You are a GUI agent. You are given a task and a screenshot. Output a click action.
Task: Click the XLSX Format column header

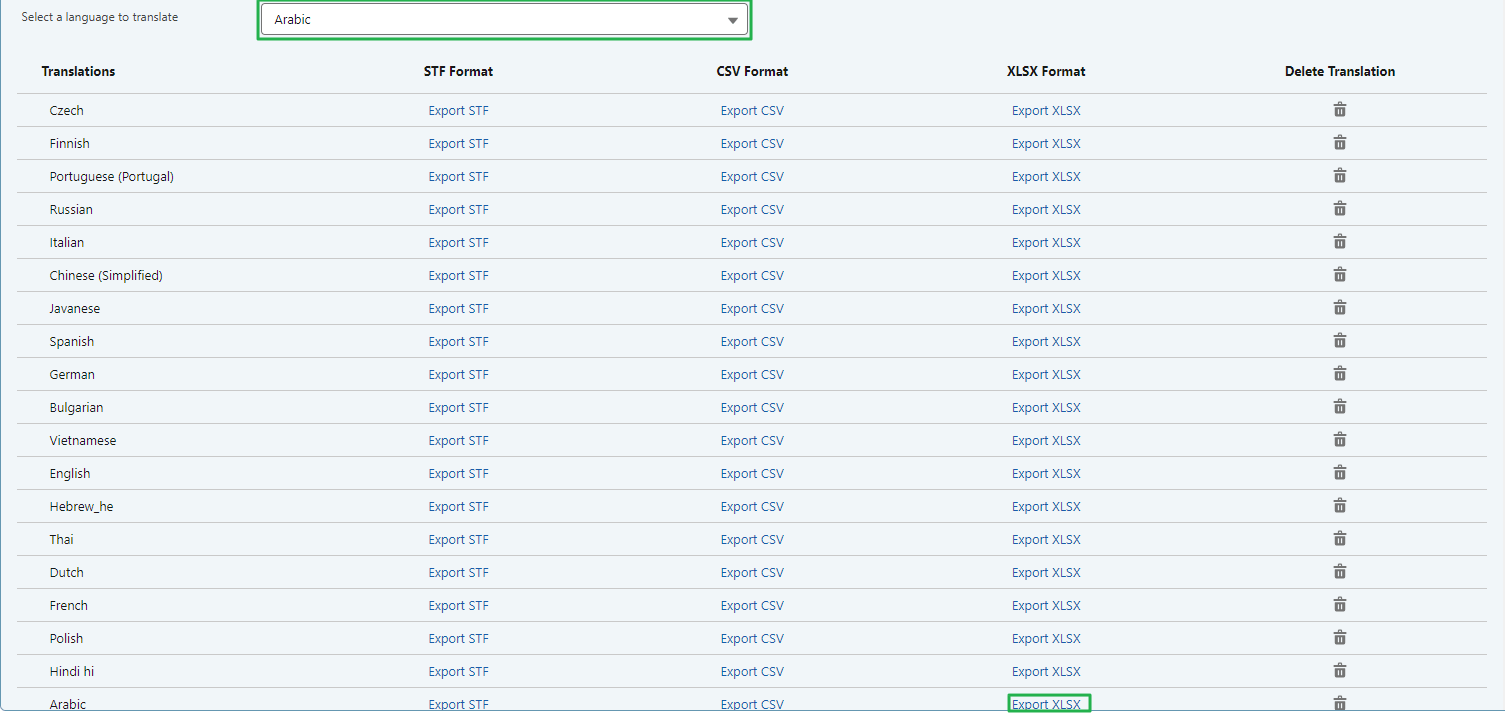click(1046, 71)
